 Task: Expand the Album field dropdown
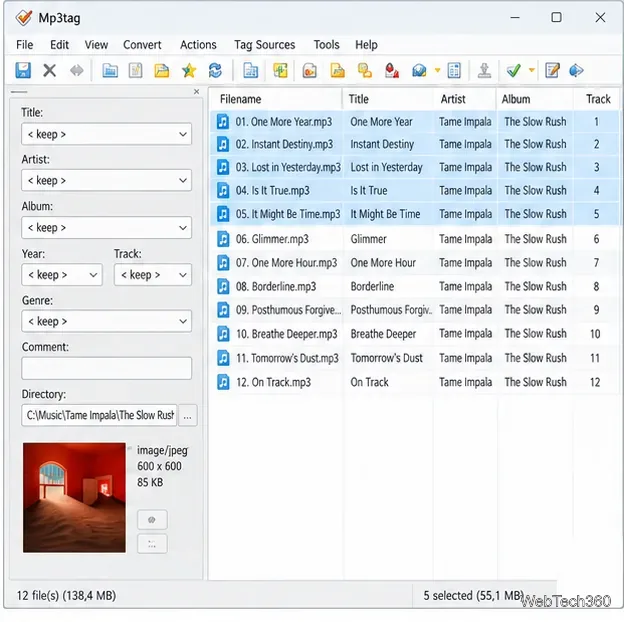(183, 228)
